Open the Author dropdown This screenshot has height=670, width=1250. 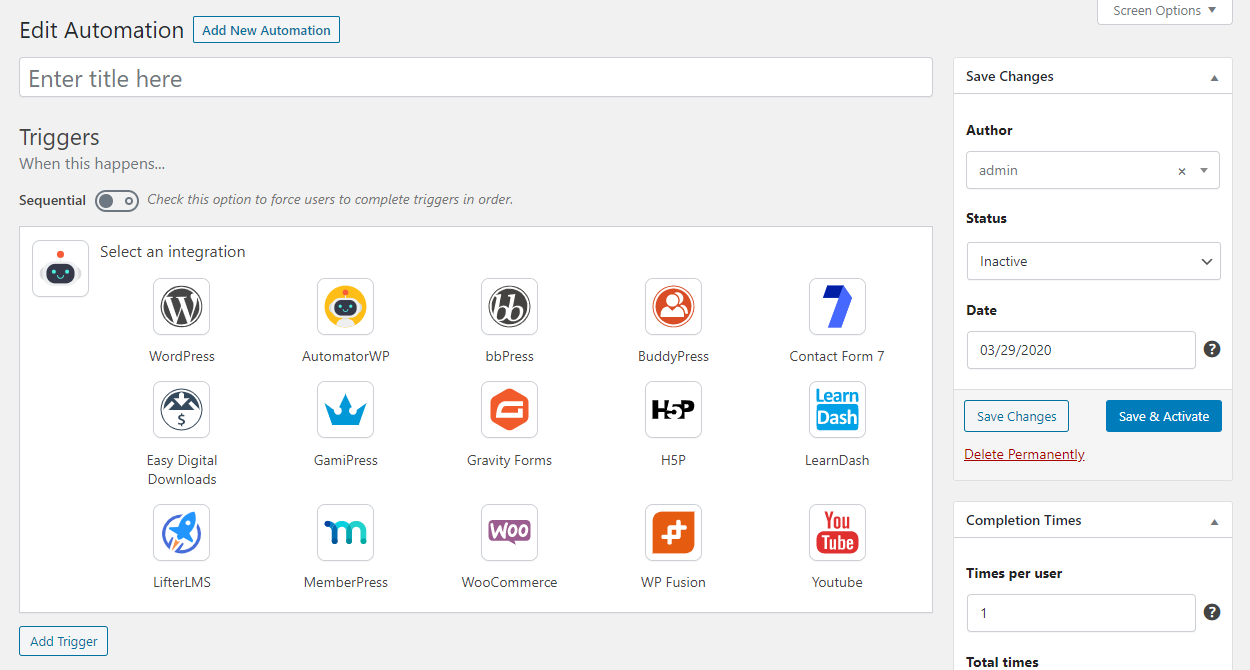[x=1093, y=170]
